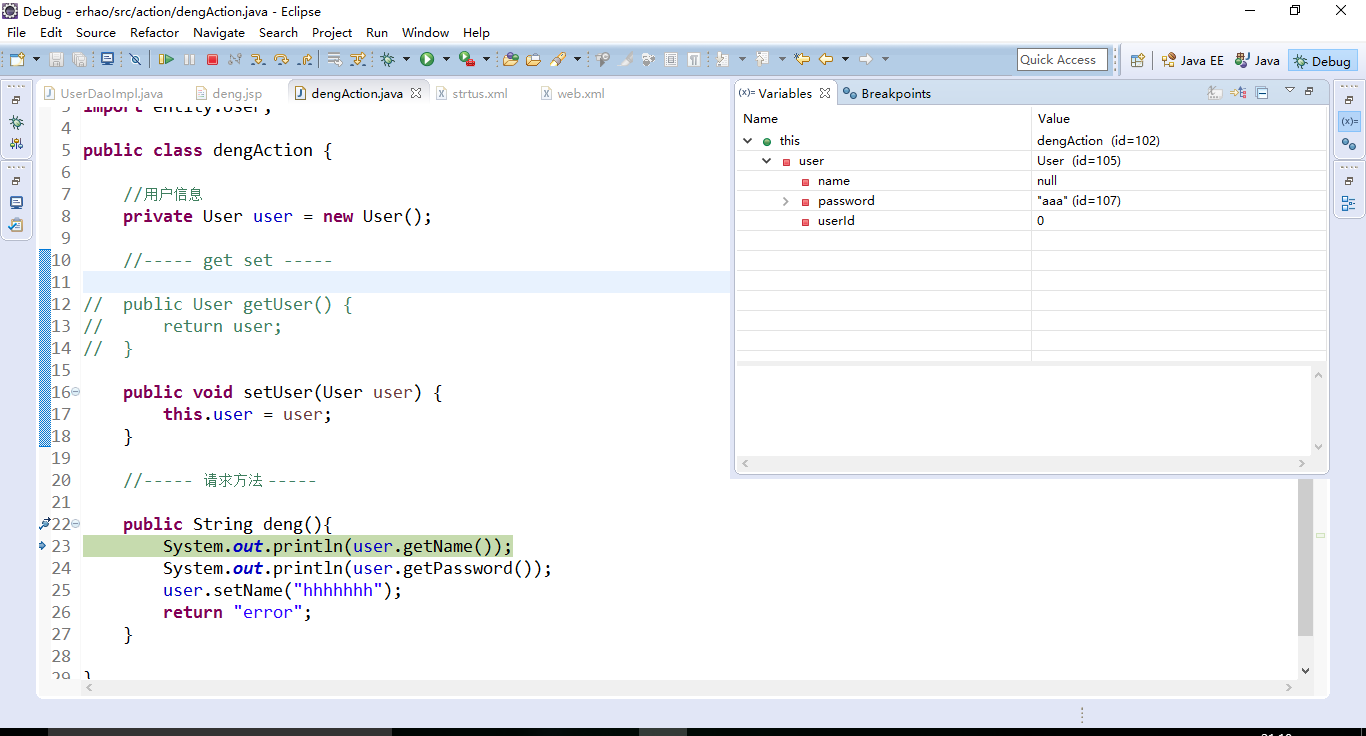Click the Quick Access field
Viewport: 1366px width, 736px height.
coord(1062,60)
